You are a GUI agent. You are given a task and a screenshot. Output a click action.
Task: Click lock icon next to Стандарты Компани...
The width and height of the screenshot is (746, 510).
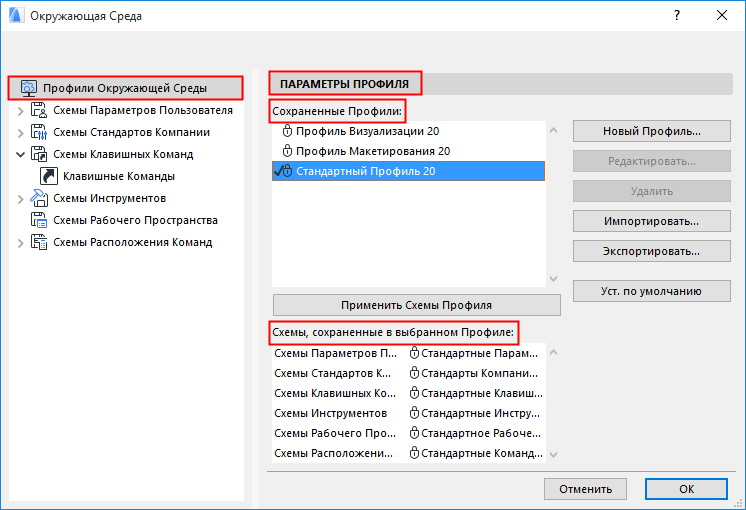[x=414, y=373]
